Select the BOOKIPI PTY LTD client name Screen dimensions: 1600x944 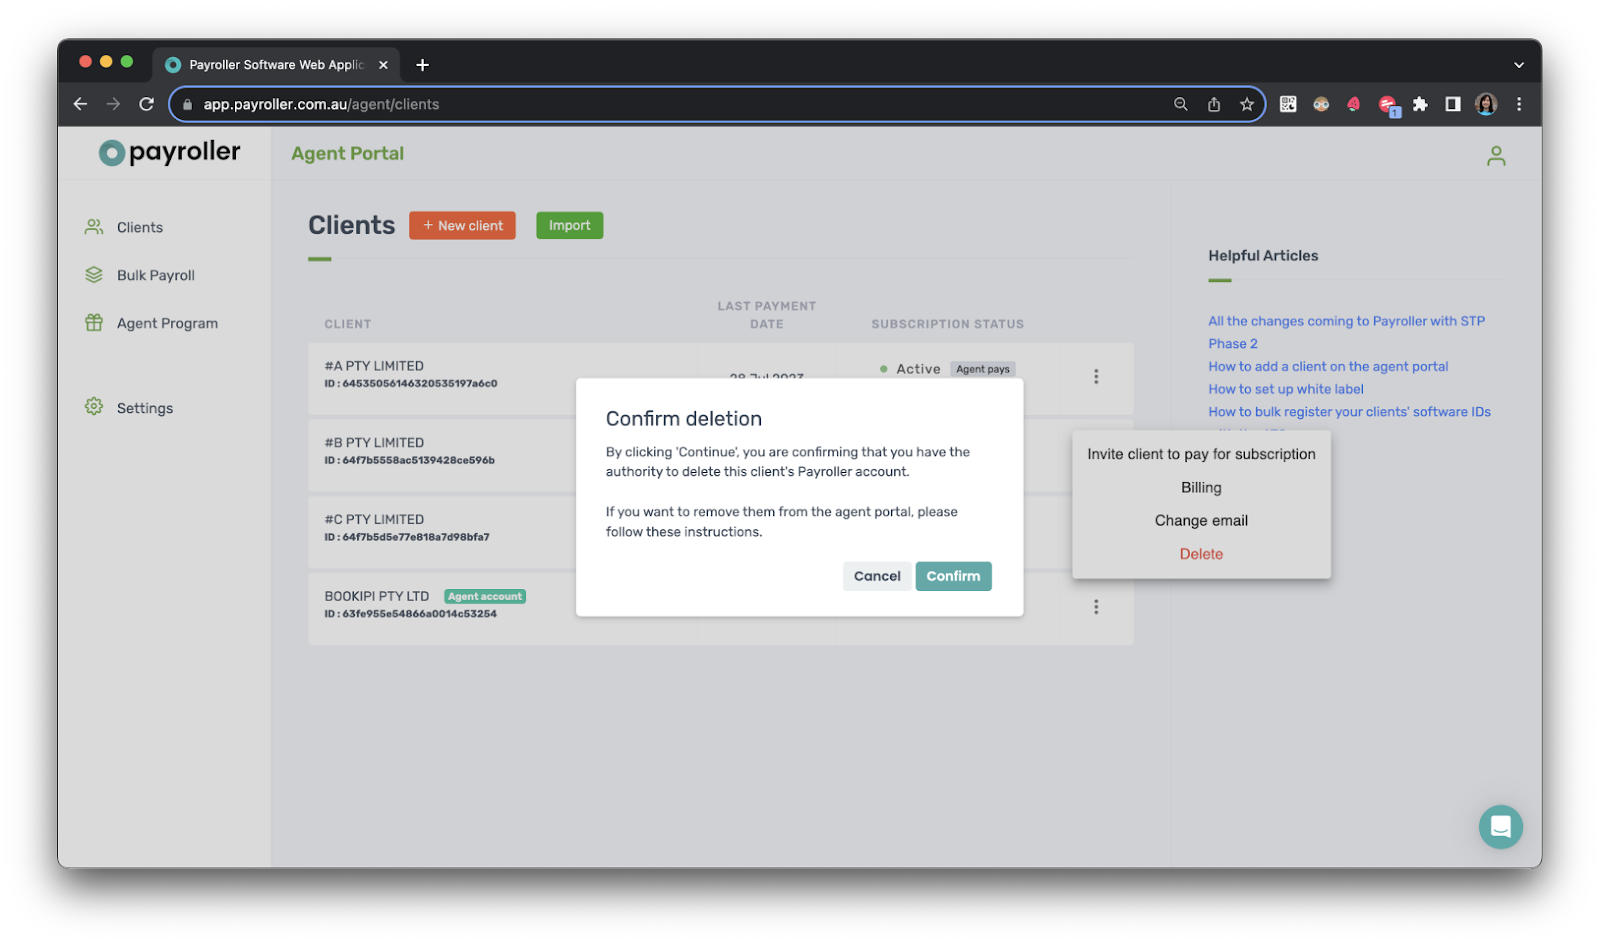click(376, 596)
